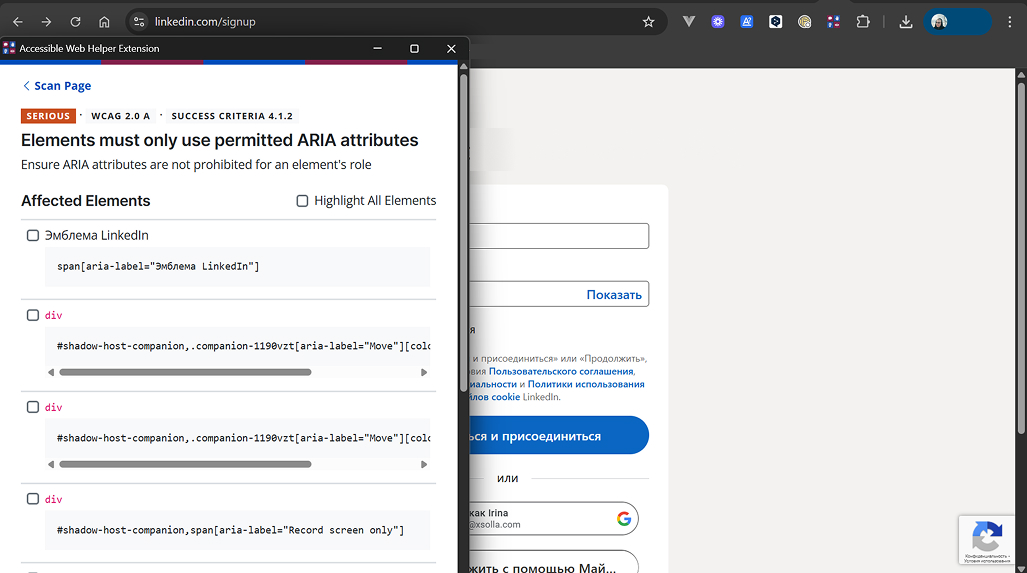The image size is (1027, 573).
Task: Go to browser home page icon
Action: click(x=104, y=21)
